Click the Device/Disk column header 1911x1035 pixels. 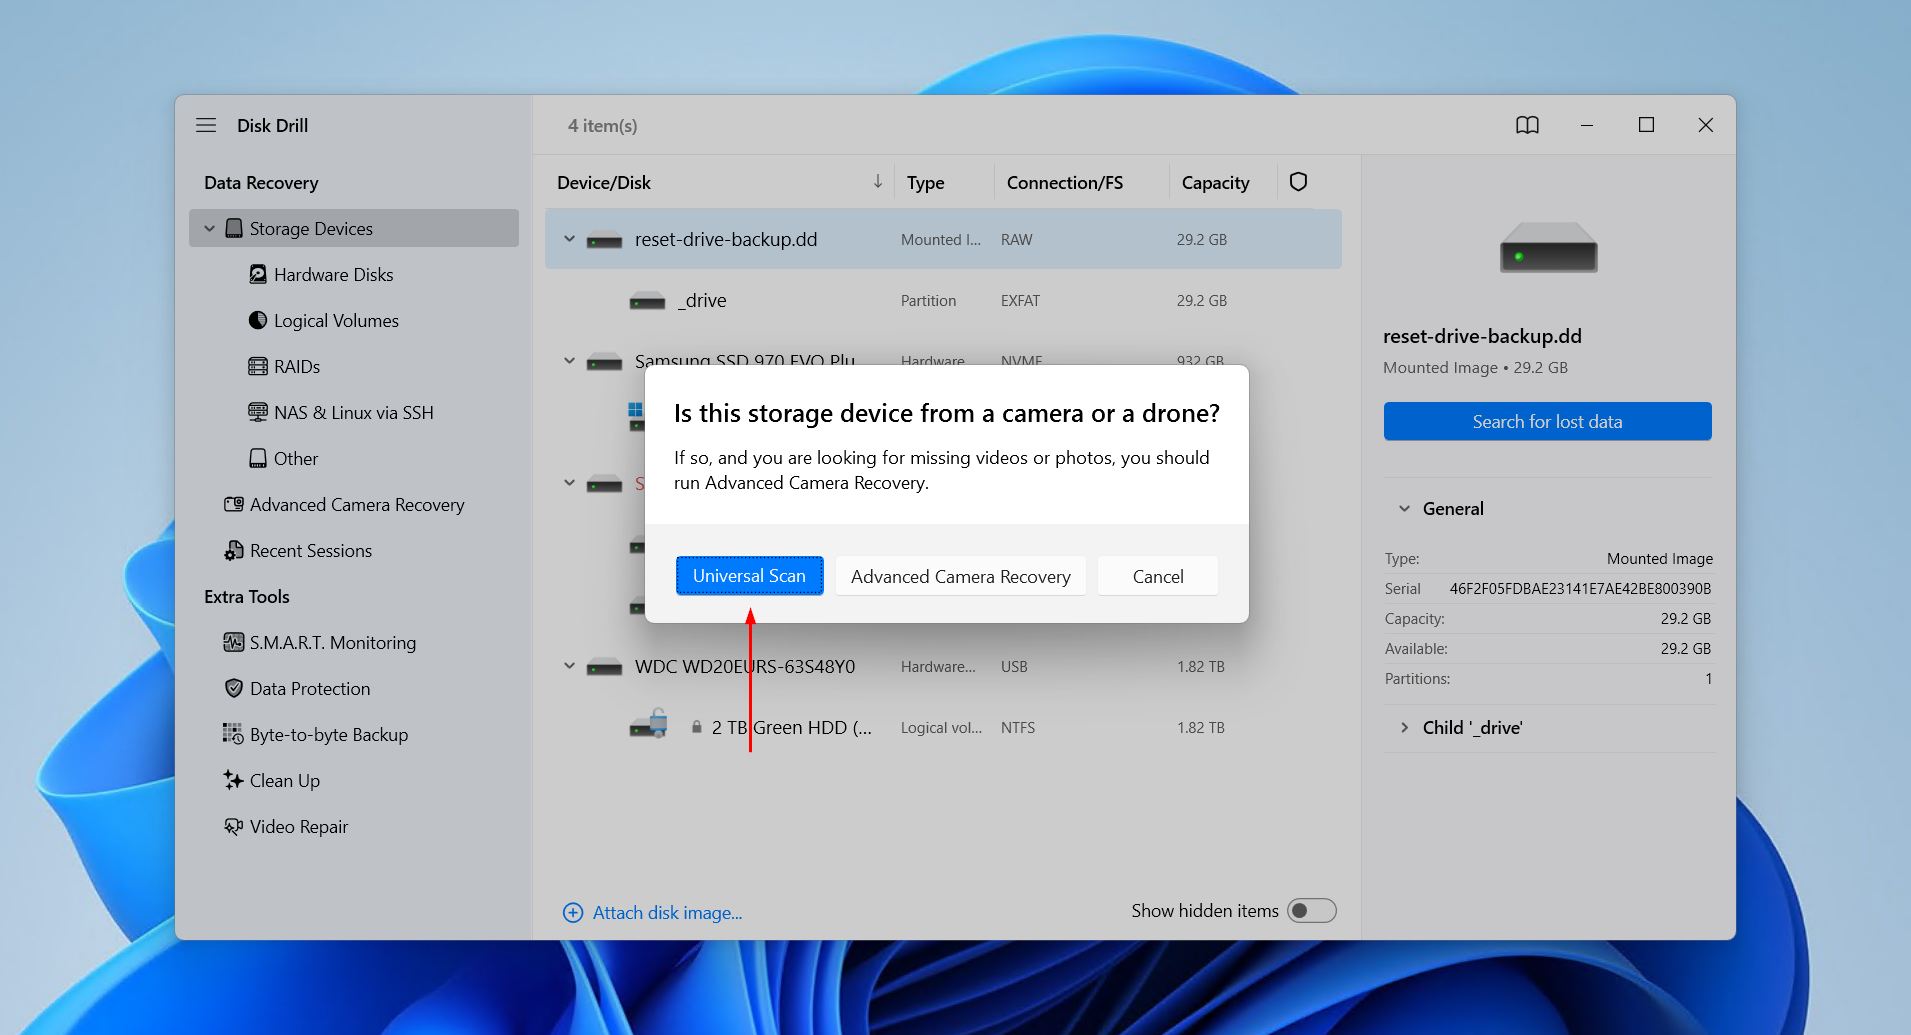[x=603, y=182]
